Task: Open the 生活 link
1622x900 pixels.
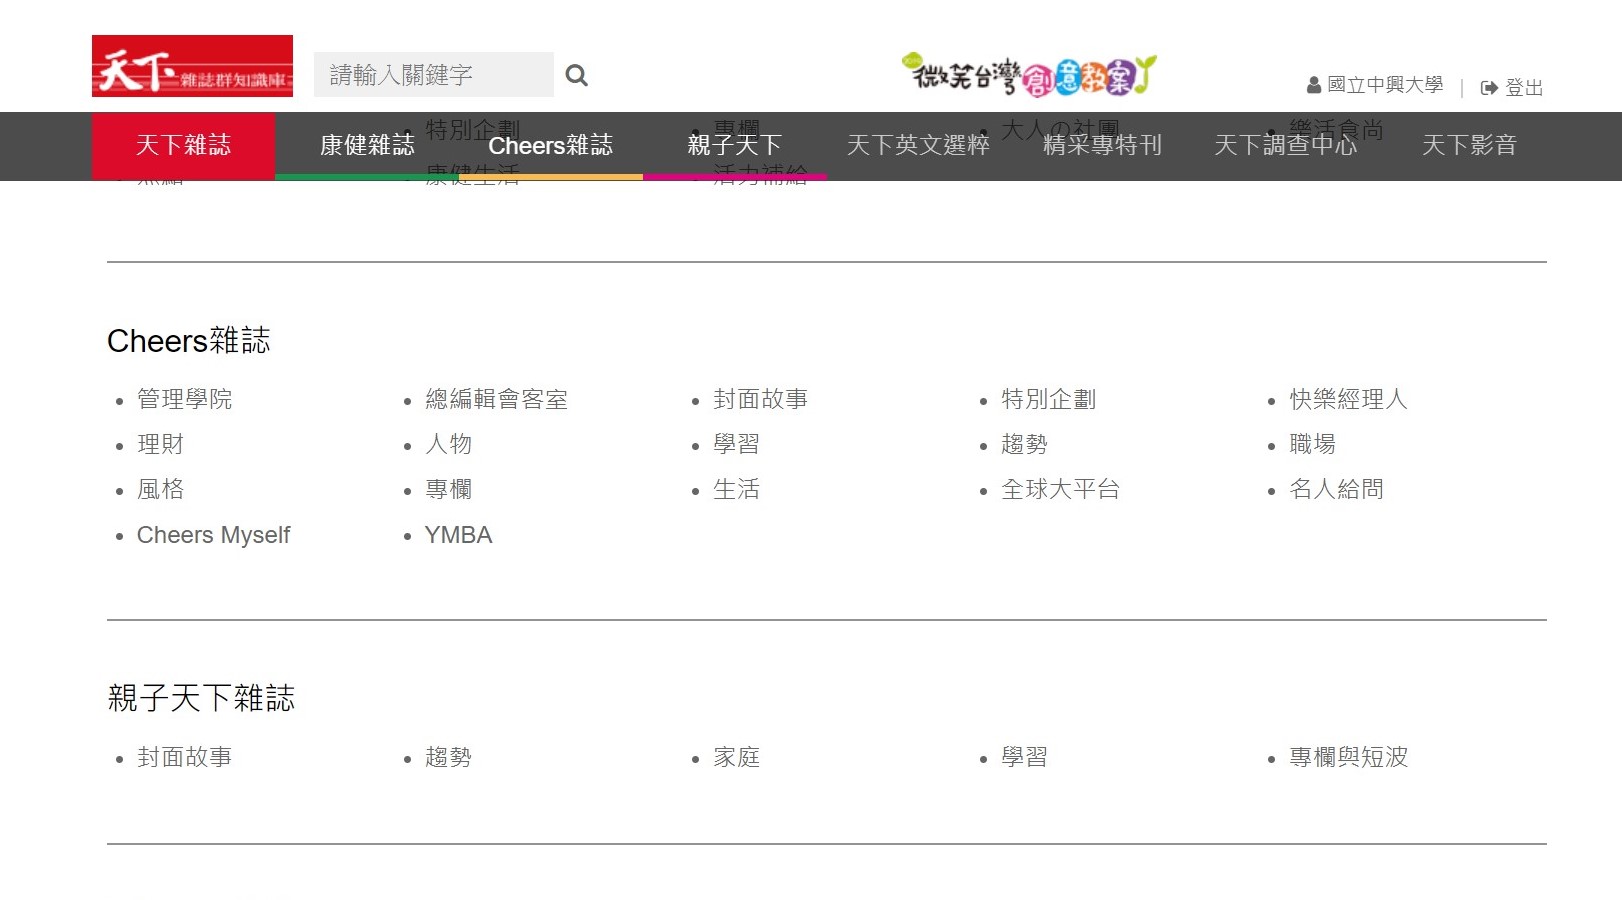Action: pos(736,490)
